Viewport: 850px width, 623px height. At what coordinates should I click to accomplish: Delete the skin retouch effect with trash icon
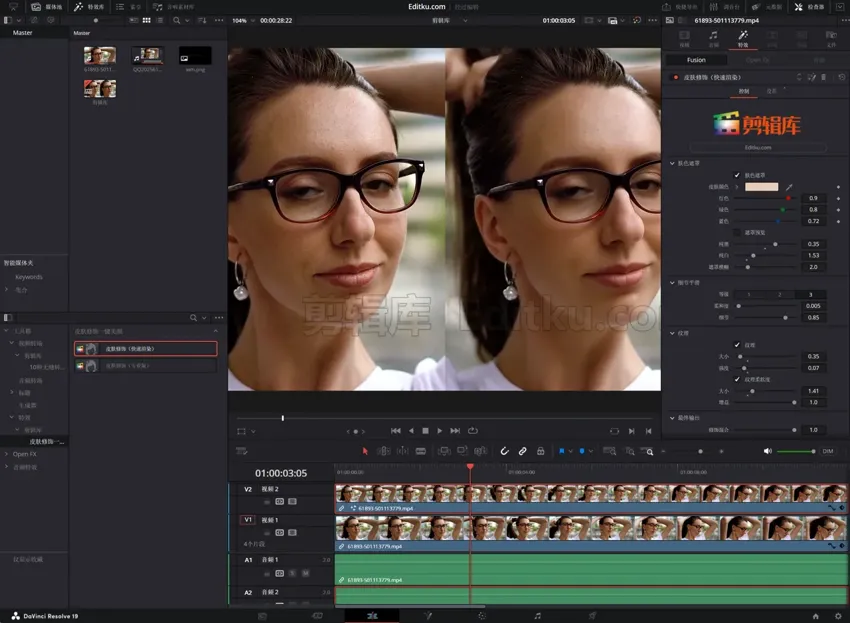(823, 78)
